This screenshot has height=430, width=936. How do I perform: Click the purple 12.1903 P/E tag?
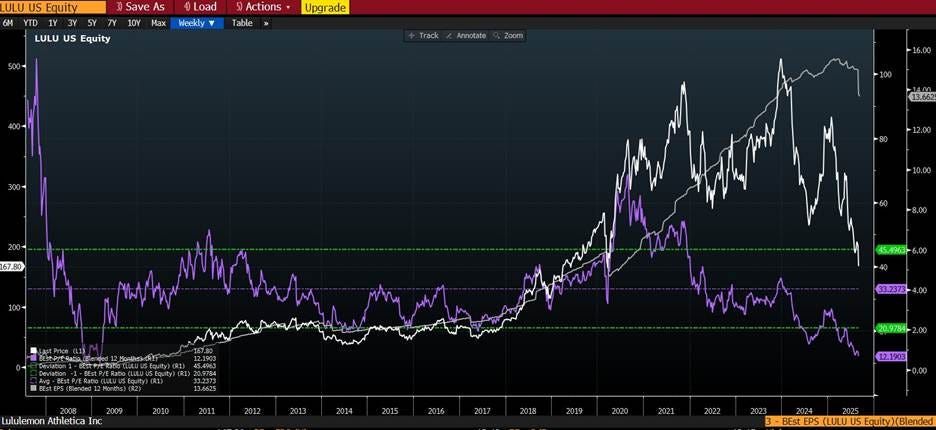(x=889, y=356)
